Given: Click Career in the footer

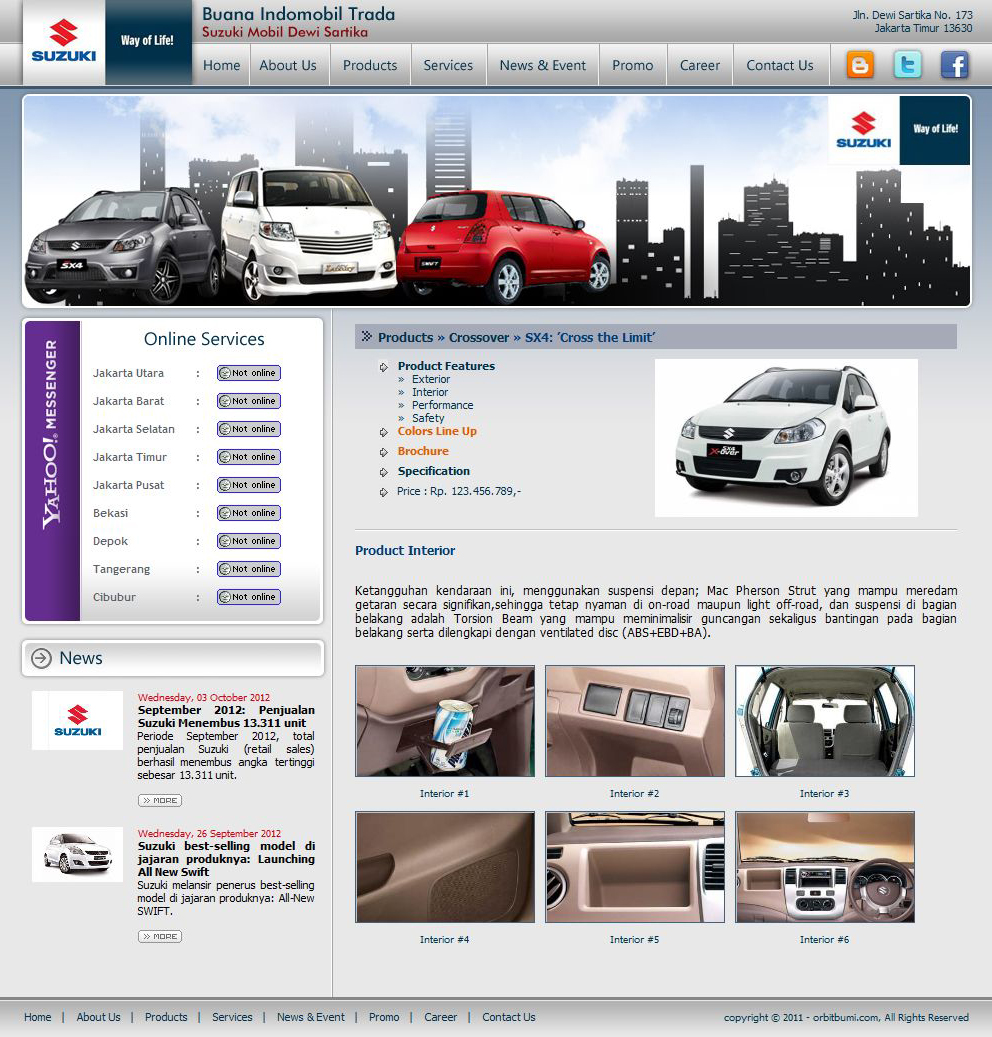Looking at the screenshot, I should coord(440,1017).
